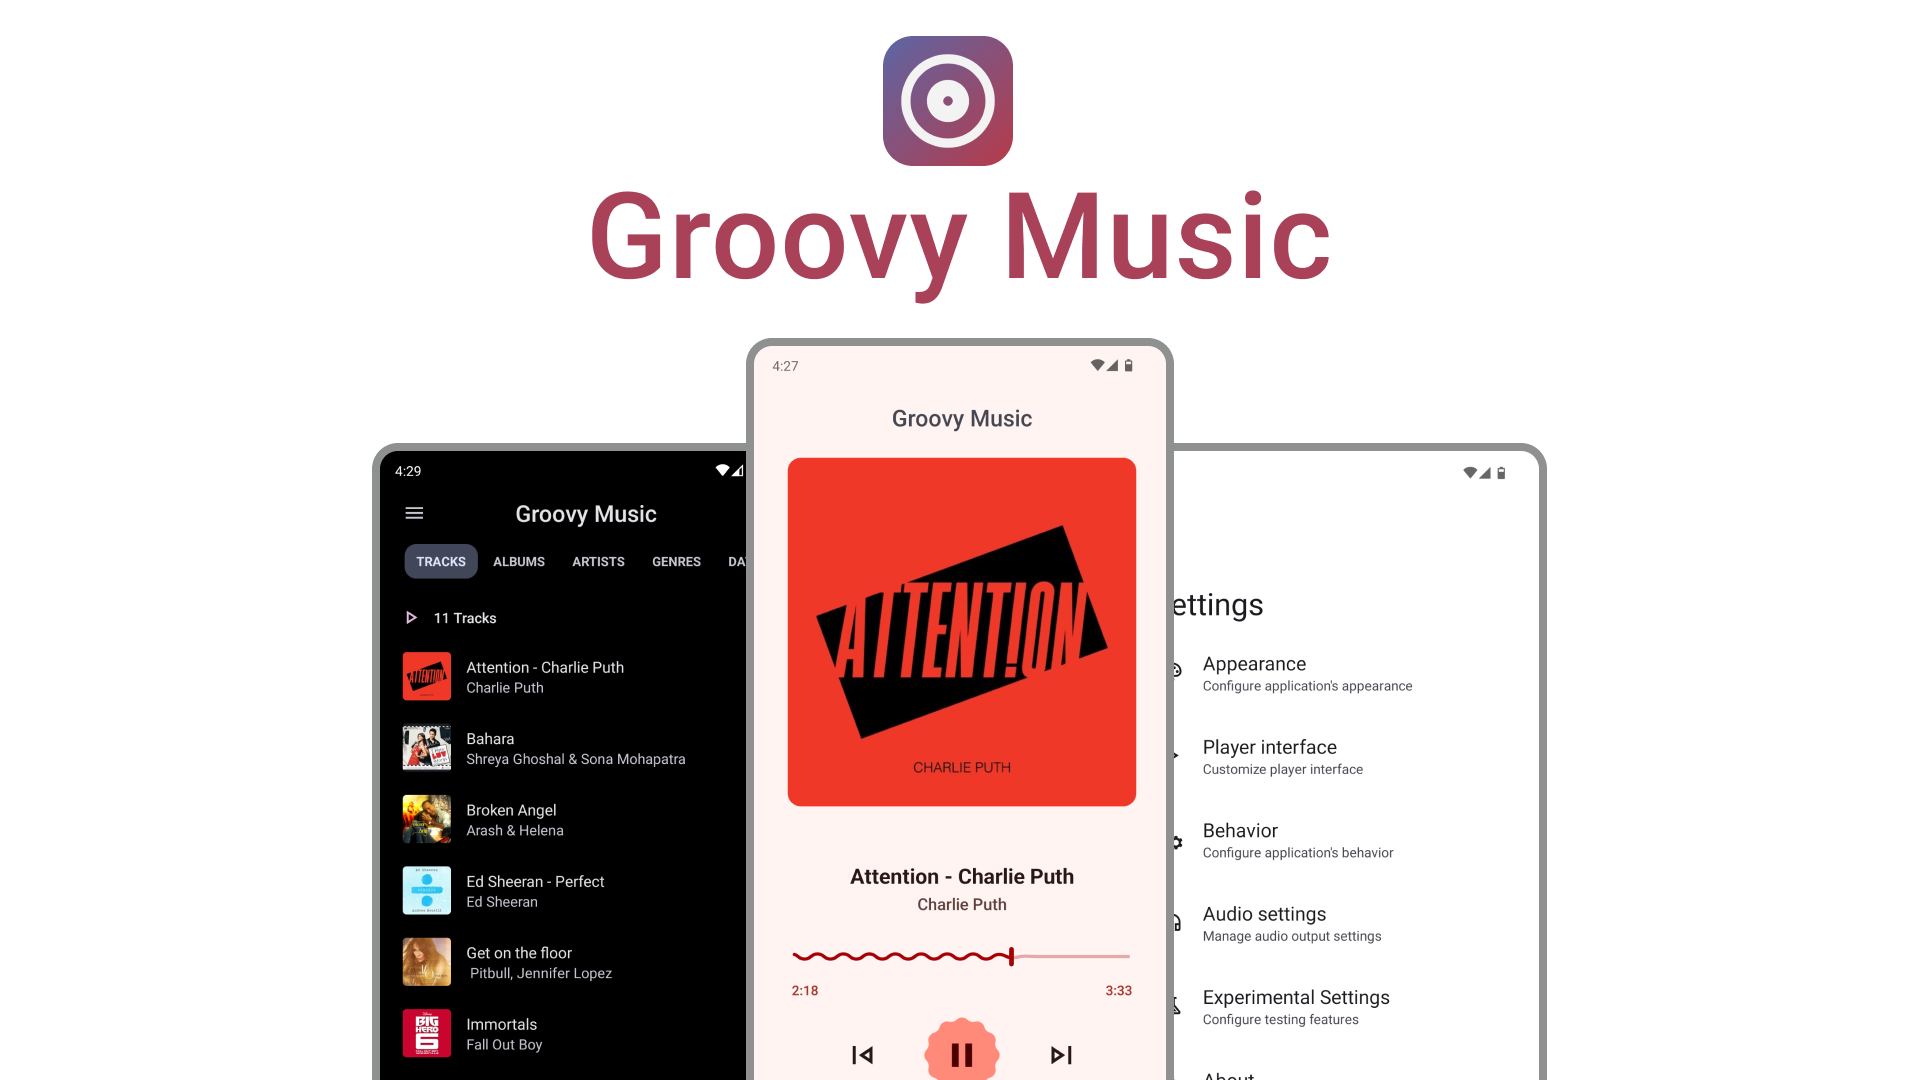Select the TRACKS tab
The image size is (1920, 1080).
pyautogui.click(x=439, y=560)
